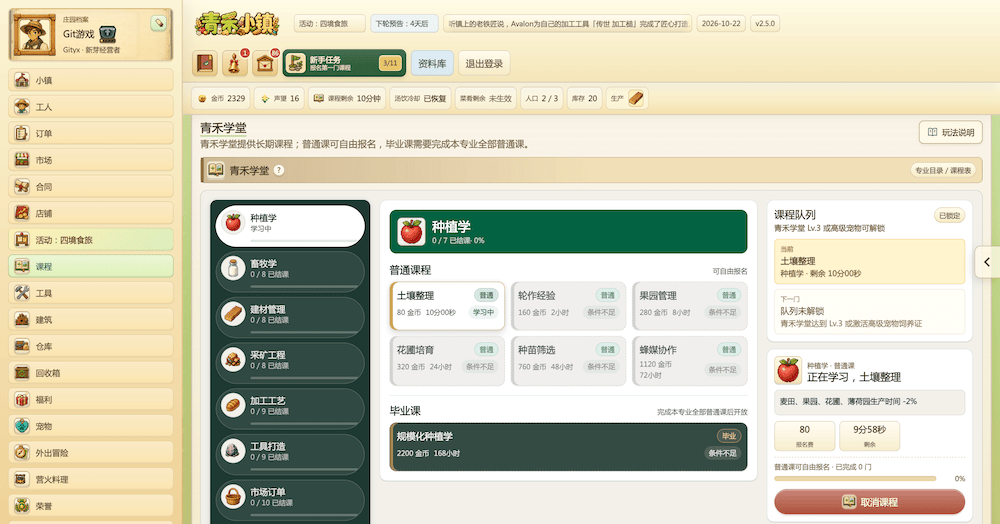Click the 工具 hammer icon
The width and height of the screenshot is (1000, 524).
pos(22,293)
